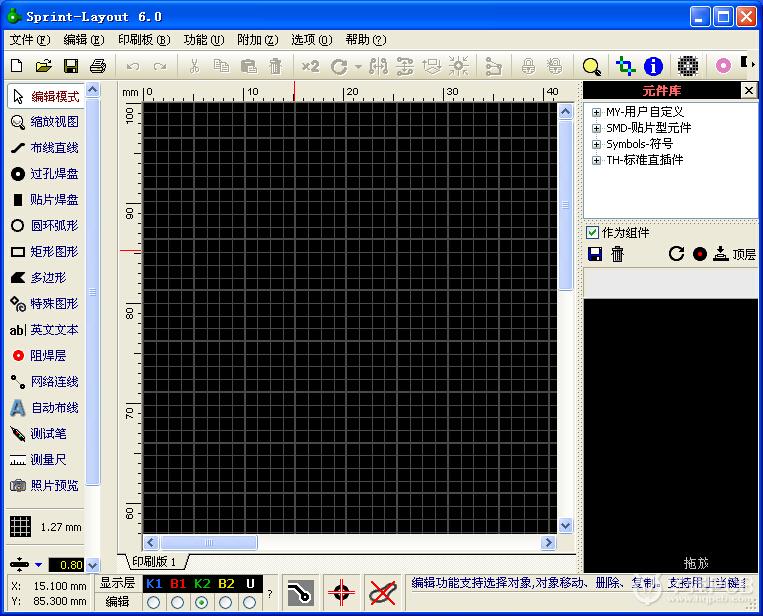The width and height of the screenshot is (763, 616).
Task: Click the crosshair icon in bottom bar
Action: point(342,591)
